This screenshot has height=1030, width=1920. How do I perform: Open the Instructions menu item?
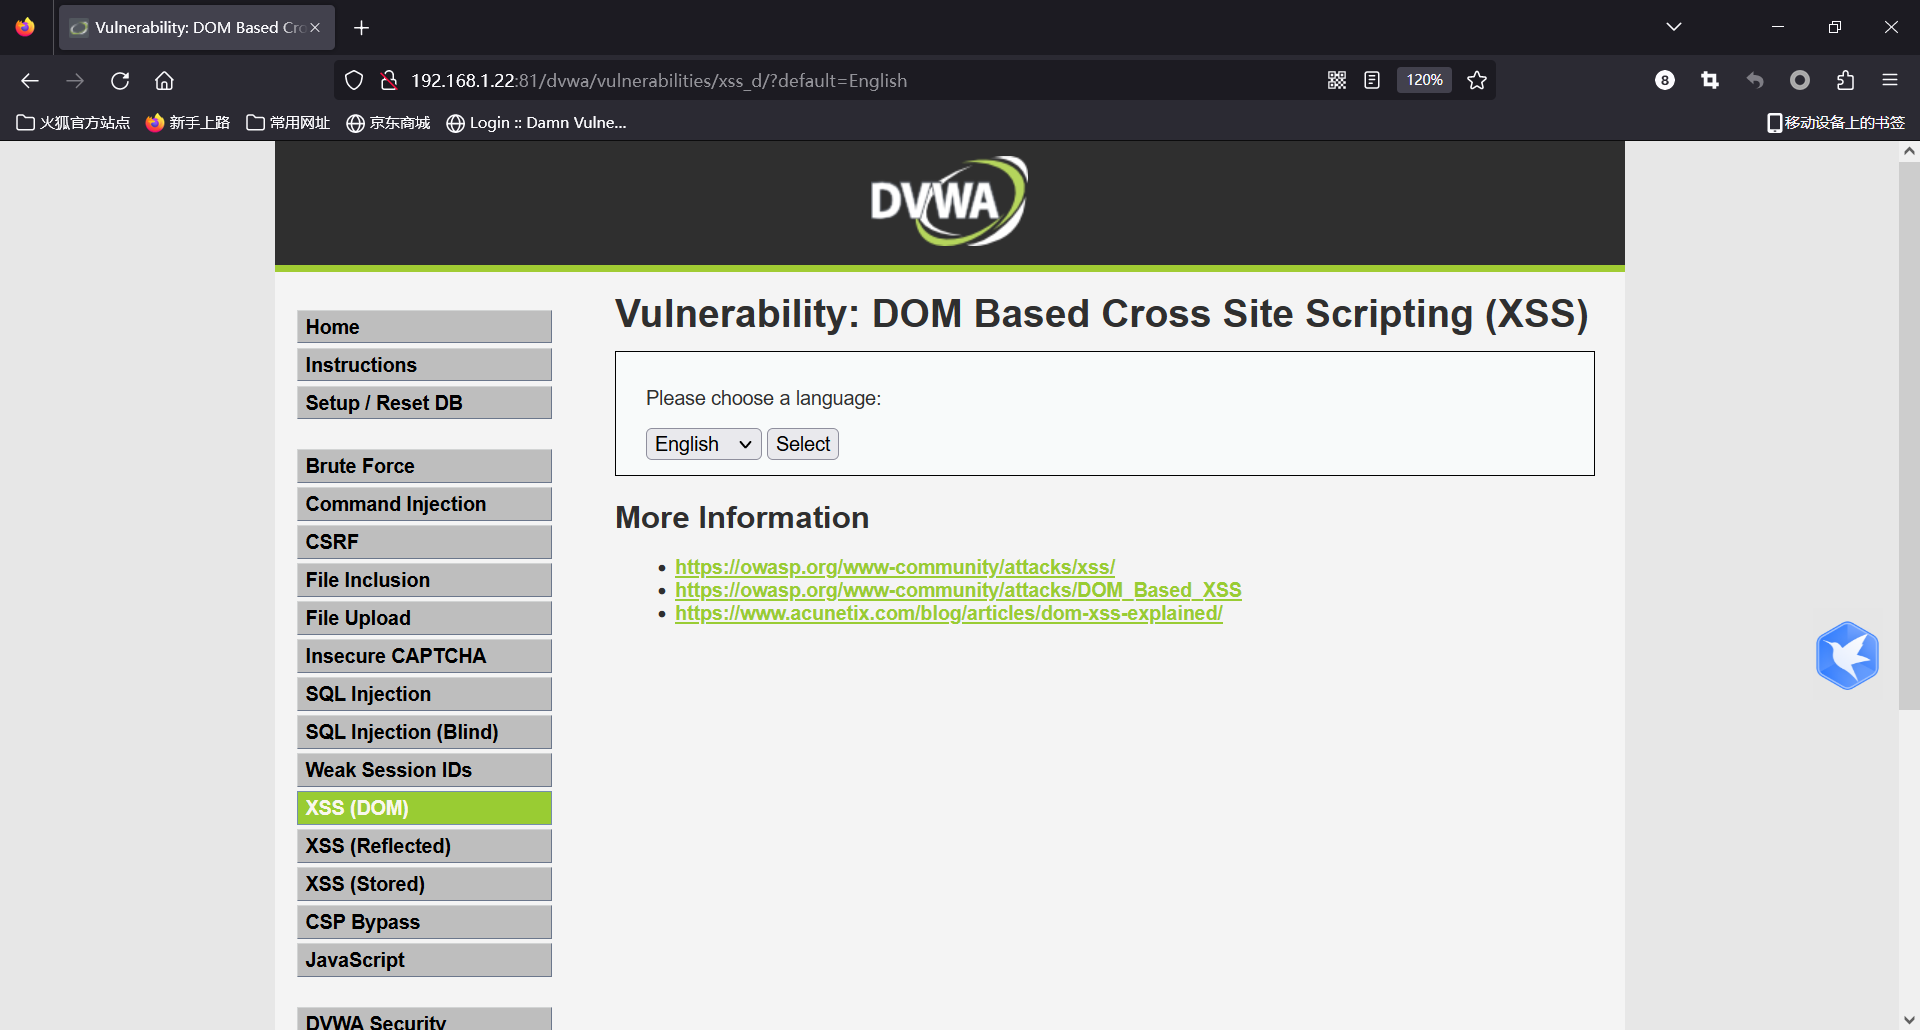424,365
